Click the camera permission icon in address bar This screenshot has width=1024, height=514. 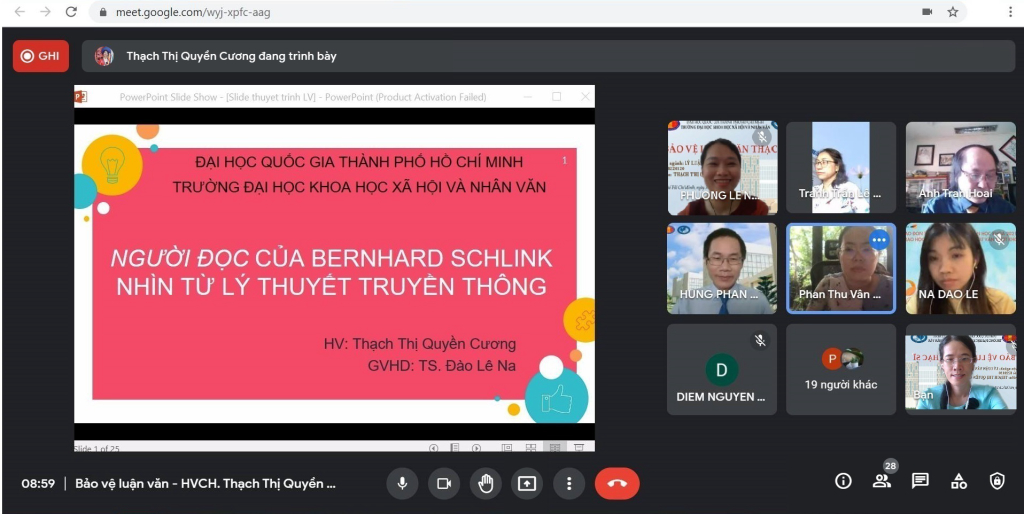[927, 12]
